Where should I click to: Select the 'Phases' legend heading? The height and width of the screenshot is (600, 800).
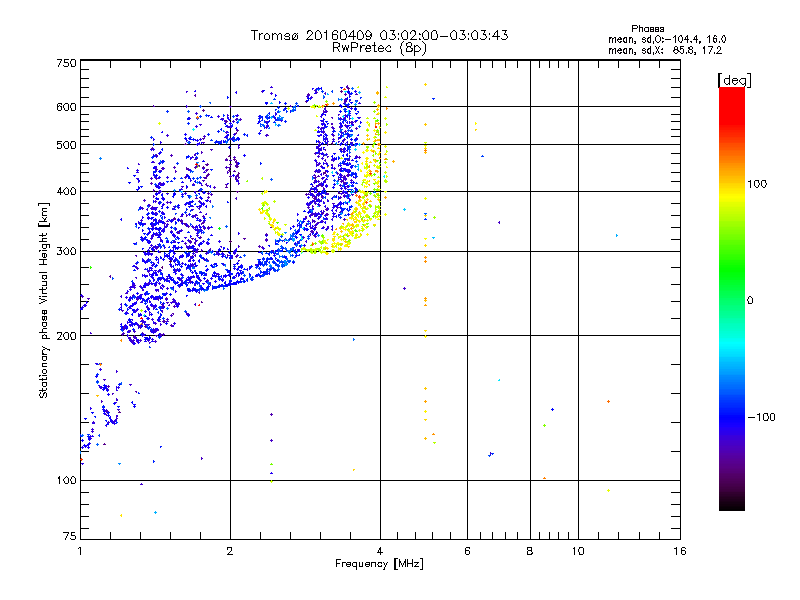click(x=647, y=29)
